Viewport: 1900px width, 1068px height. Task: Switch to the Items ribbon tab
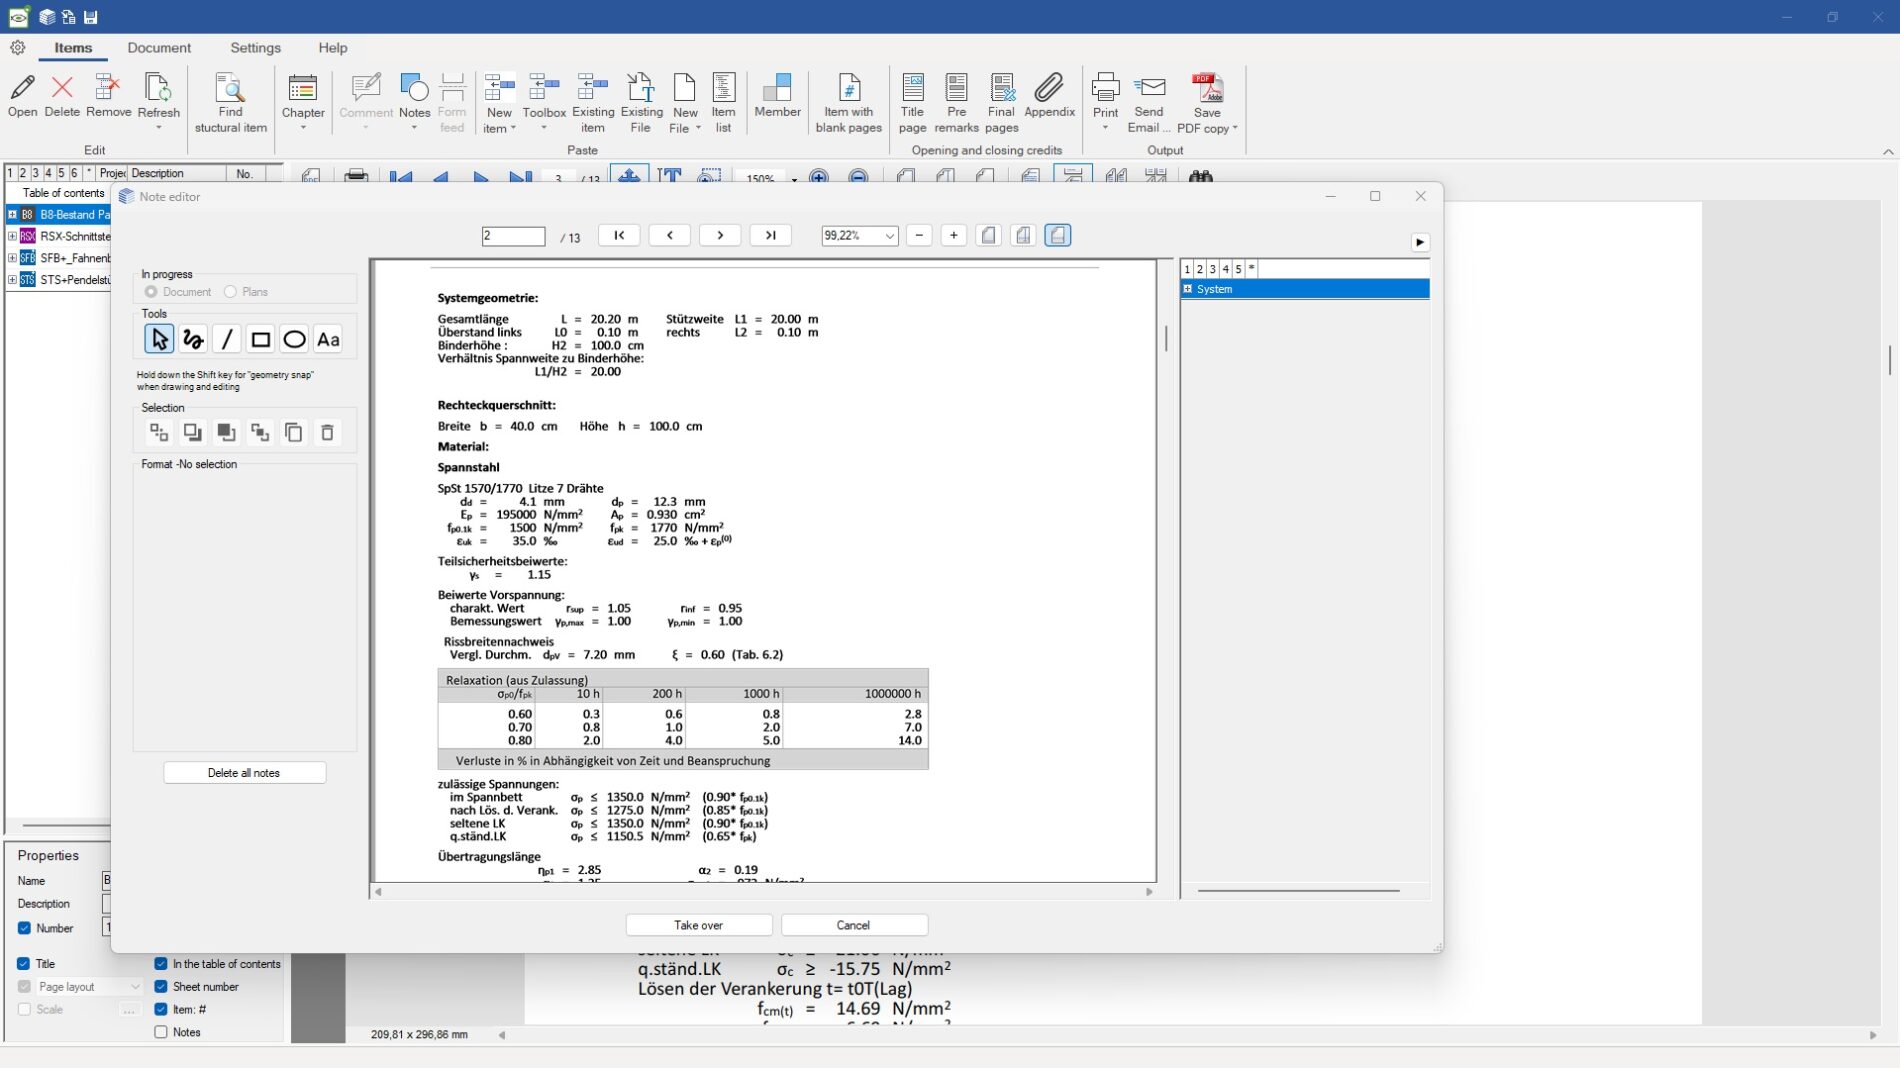pos(73,48)
